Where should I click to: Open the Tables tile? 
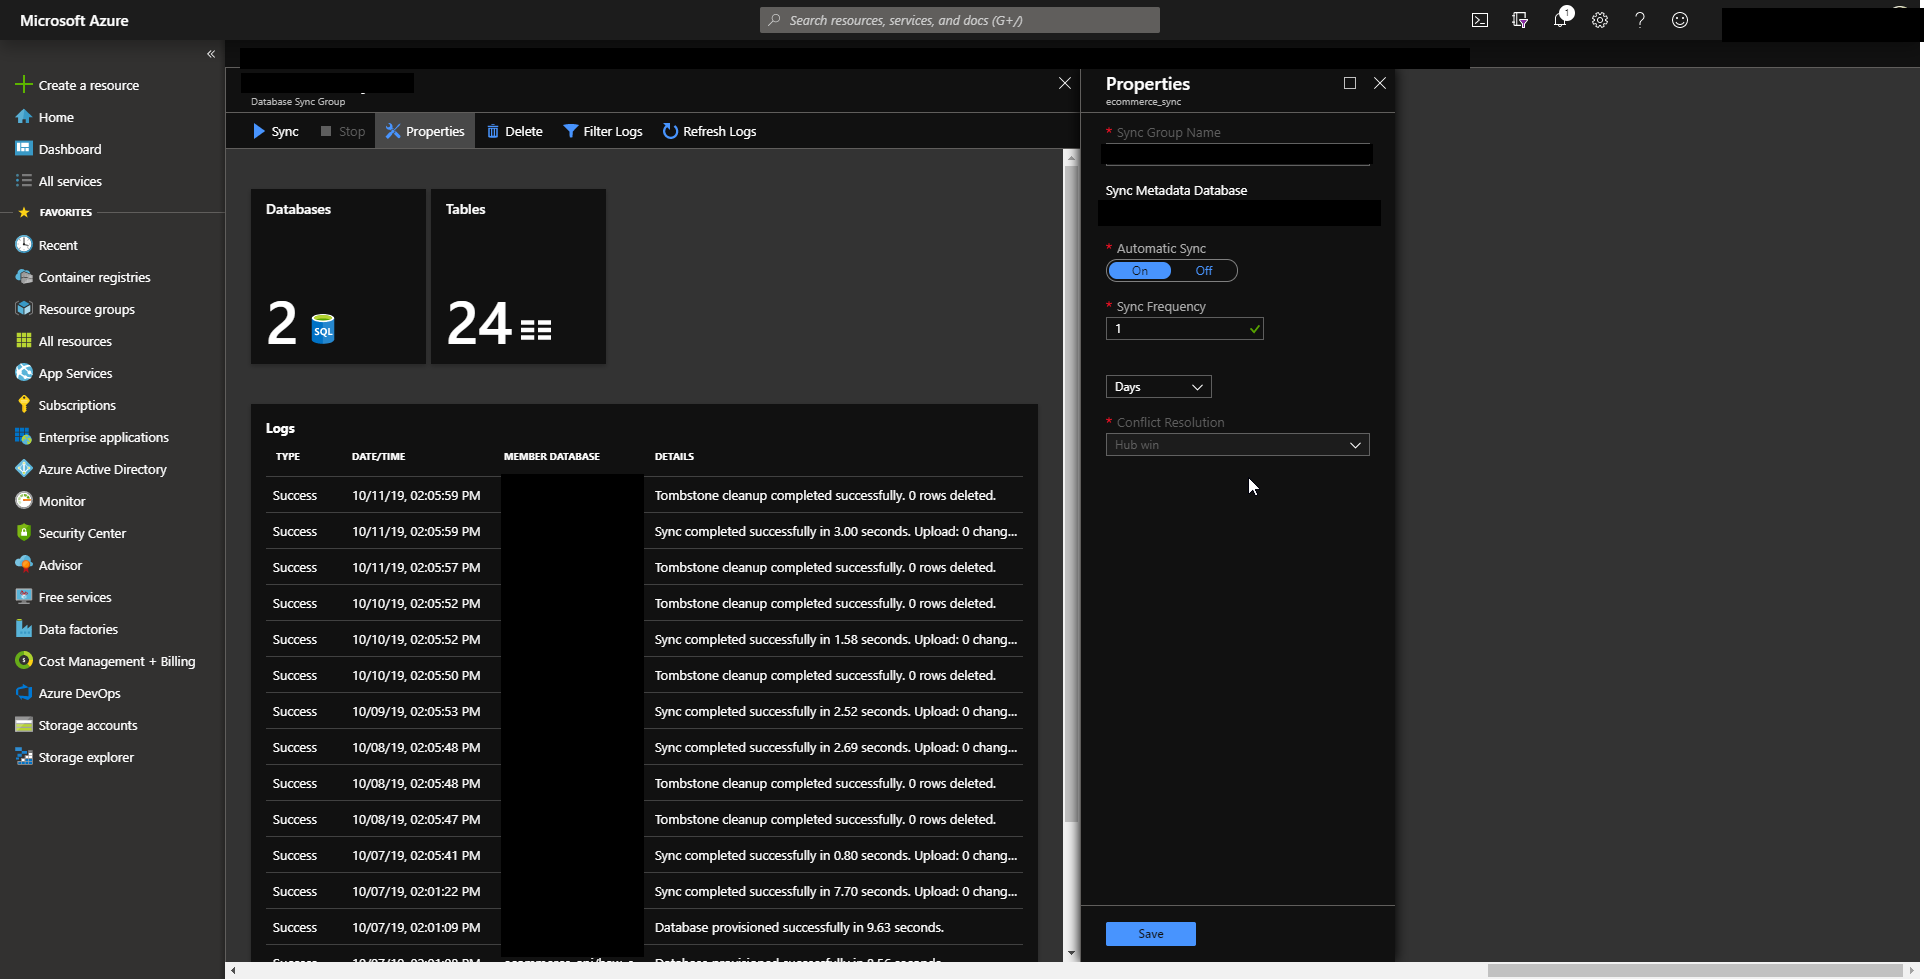518,276
